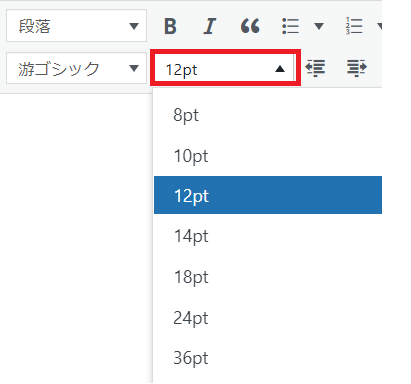Choose the highlighted 12pt option
This screenshot has height=384, width=411.
point(268,195)
